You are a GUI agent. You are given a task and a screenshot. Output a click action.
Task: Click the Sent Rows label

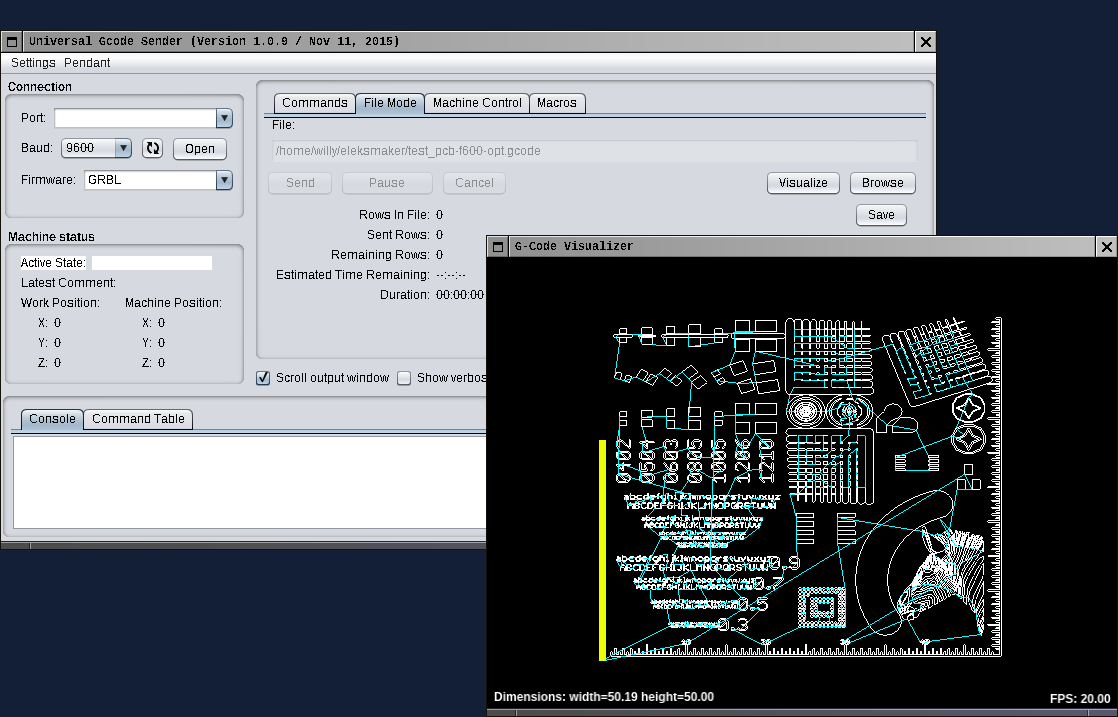click(x=398, y=234)
